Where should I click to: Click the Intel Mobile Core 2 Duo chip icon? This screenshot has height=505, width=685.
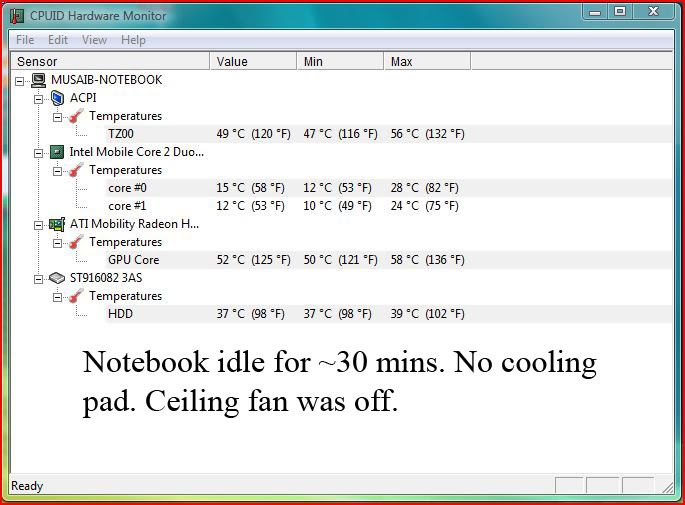pos(57,152)
